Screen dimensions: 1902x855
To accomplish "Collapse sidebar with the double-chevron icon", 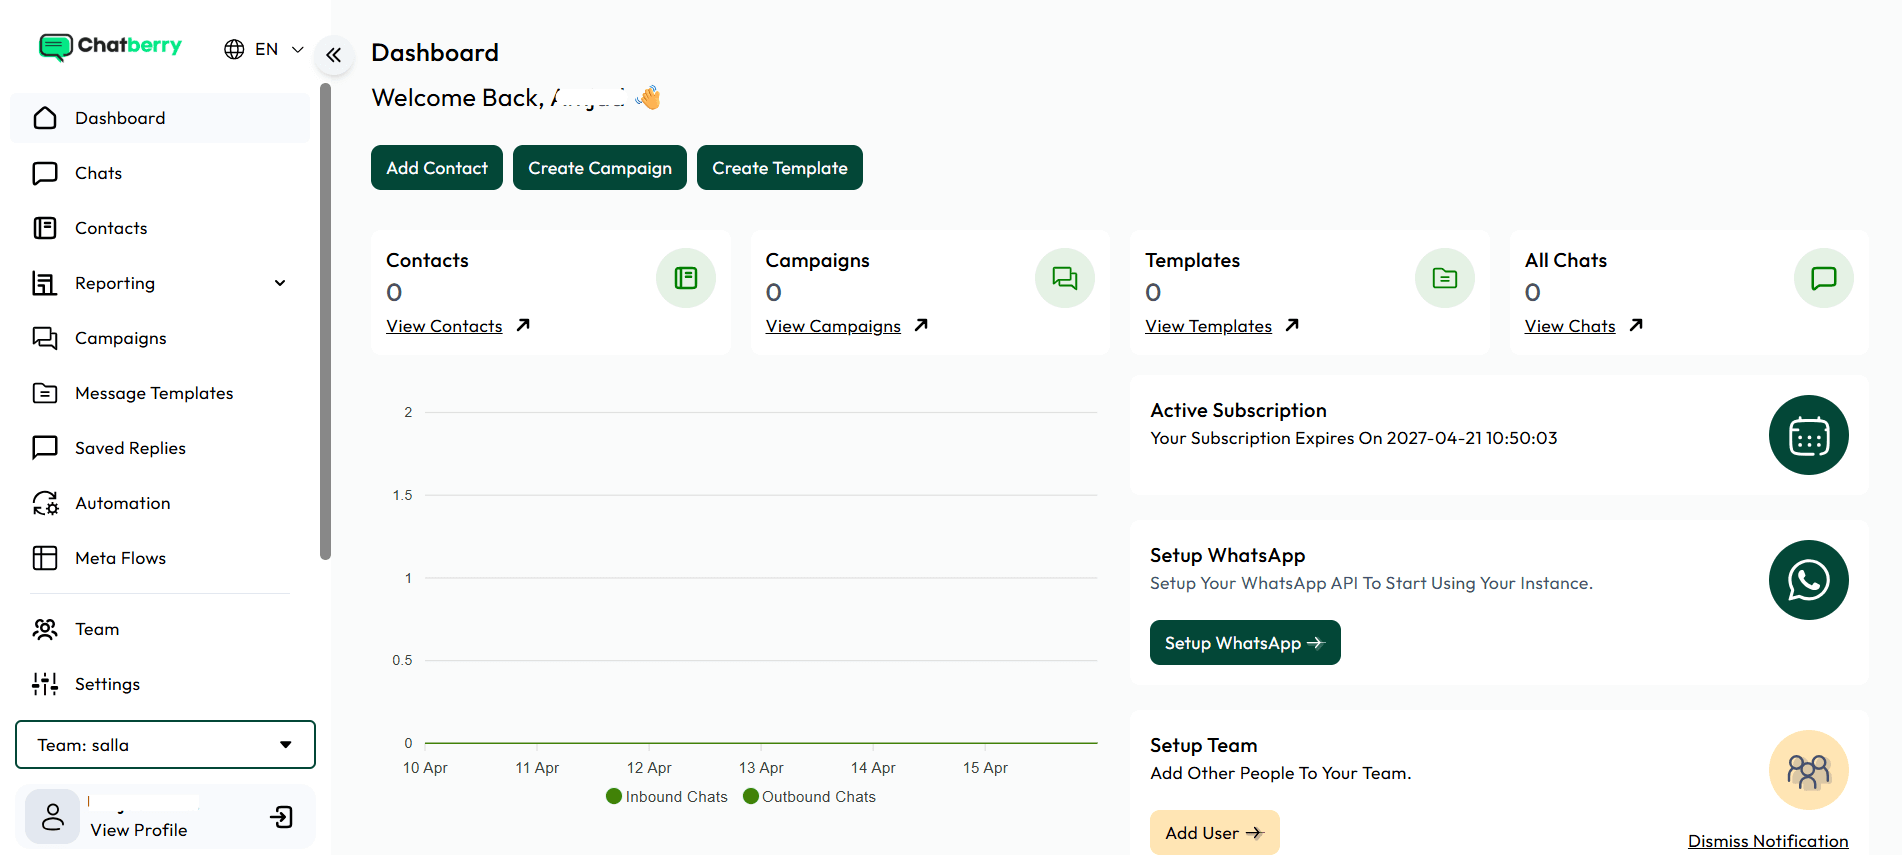I will coord(334,55).
